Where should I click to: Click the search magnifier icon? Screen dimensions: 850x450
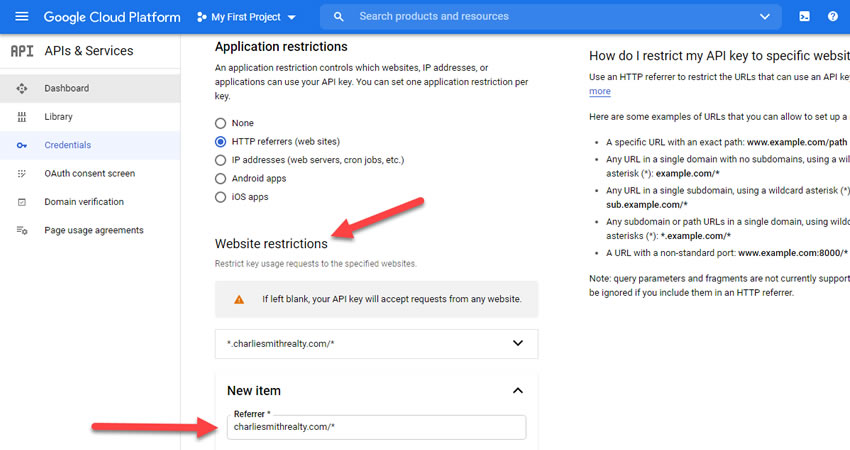point(339,17)
